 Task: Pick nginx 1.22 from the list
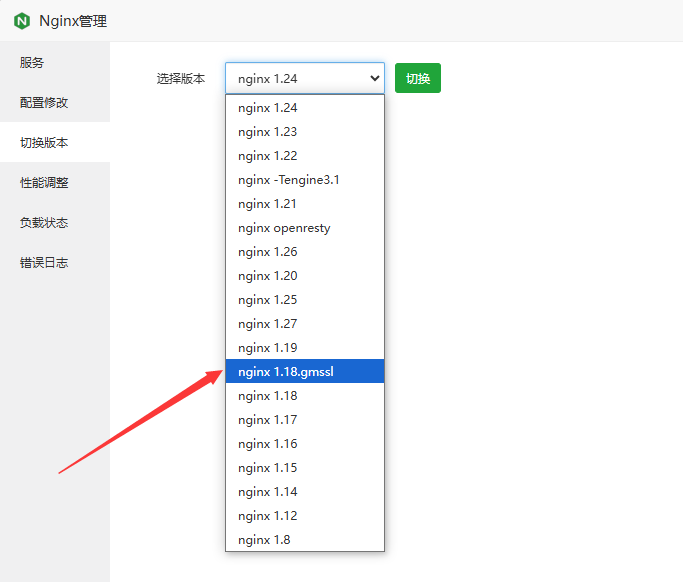(x=305, y=156)
